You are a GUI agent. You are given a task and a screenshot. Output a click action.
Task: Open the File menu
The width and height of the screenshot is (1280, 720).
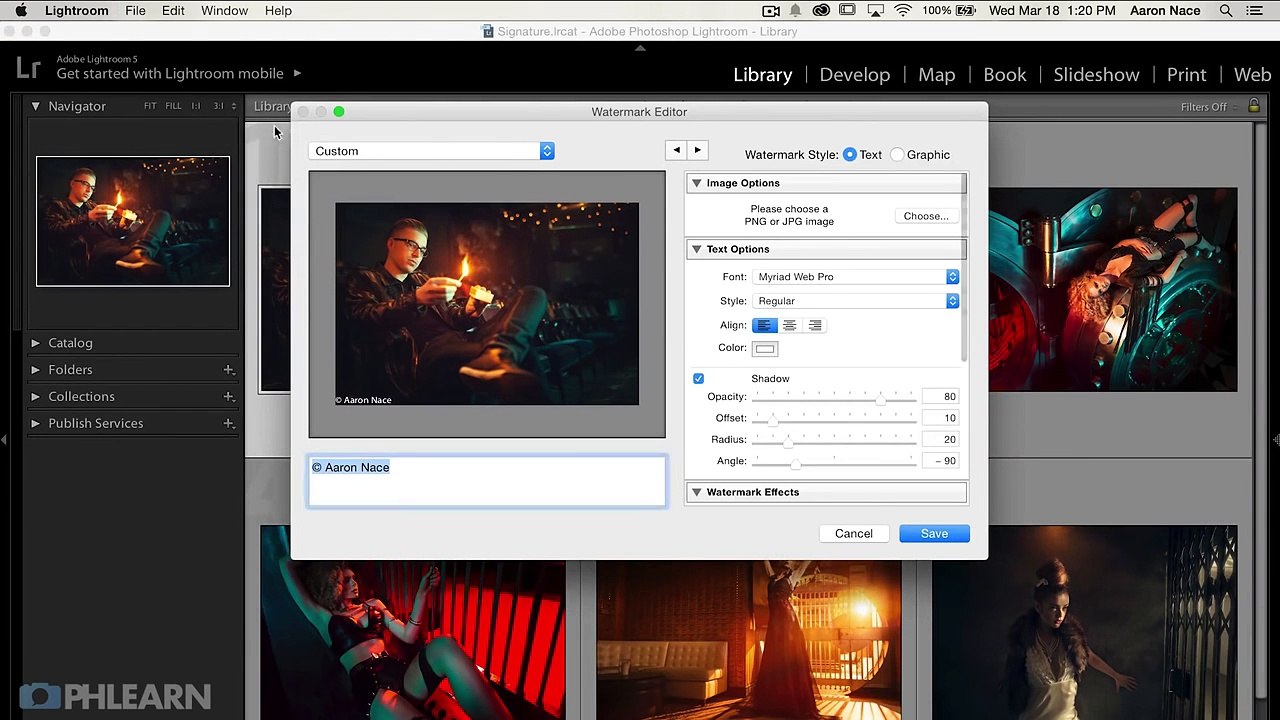(135, 11)
